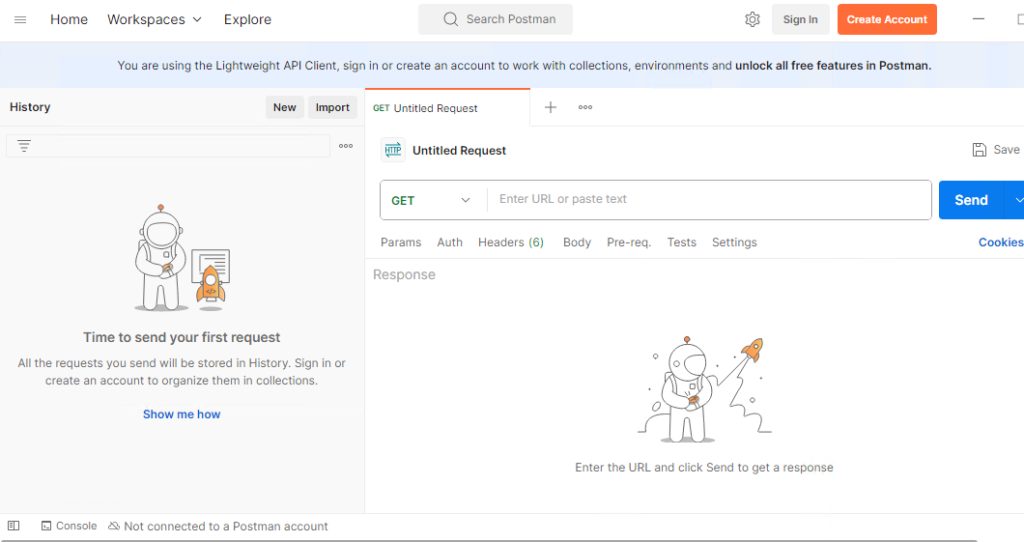Expand the Send button arrow options

(x=1017, y=200)
